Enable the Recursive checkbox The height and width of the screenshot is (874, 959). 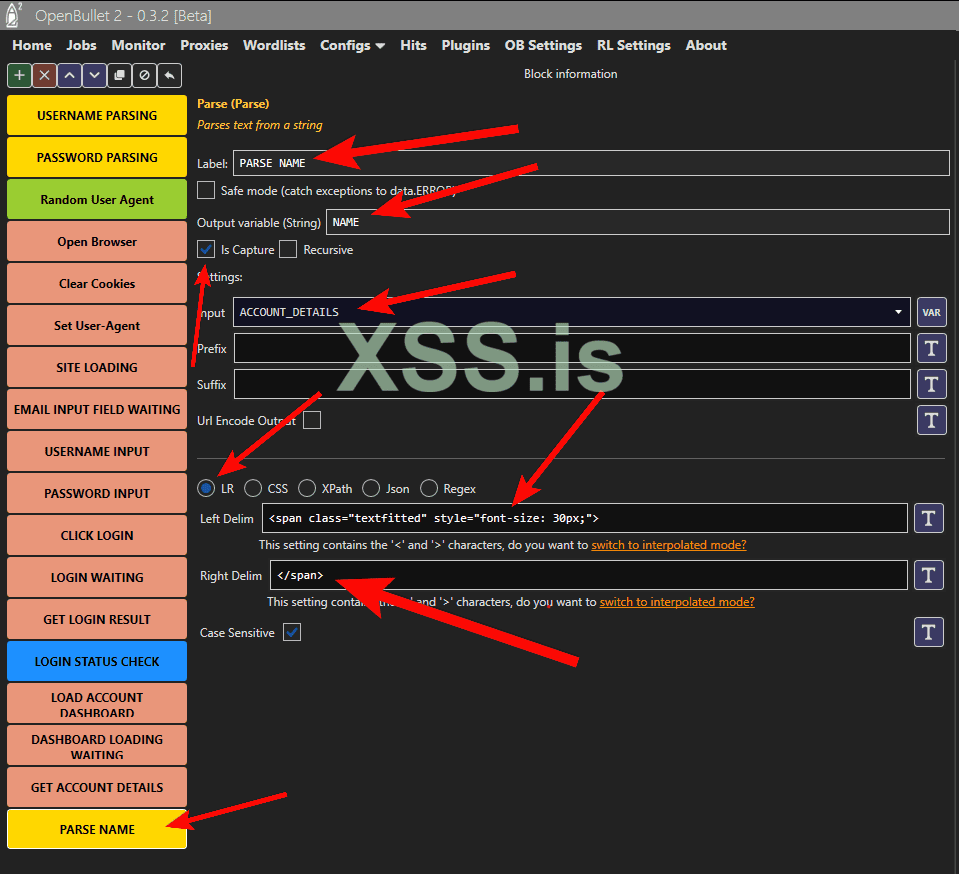[288, 250]
